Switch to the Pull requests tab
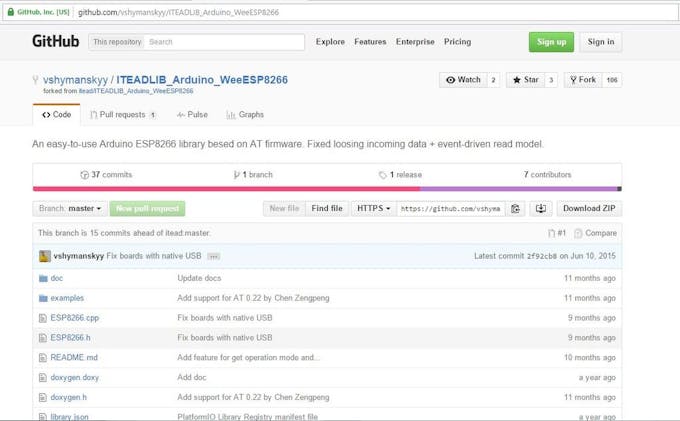Screen dimensions: 680x421 pos(123,114)
